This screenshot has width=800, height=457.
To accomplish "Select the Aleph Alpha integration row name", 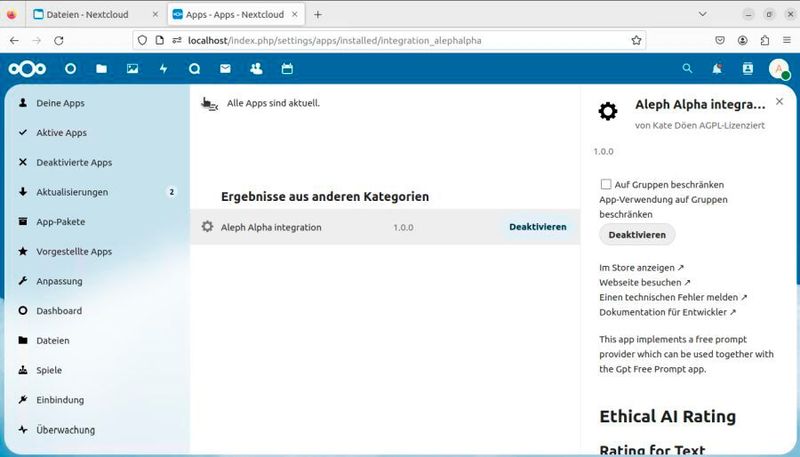I will [x=271, y=227].
